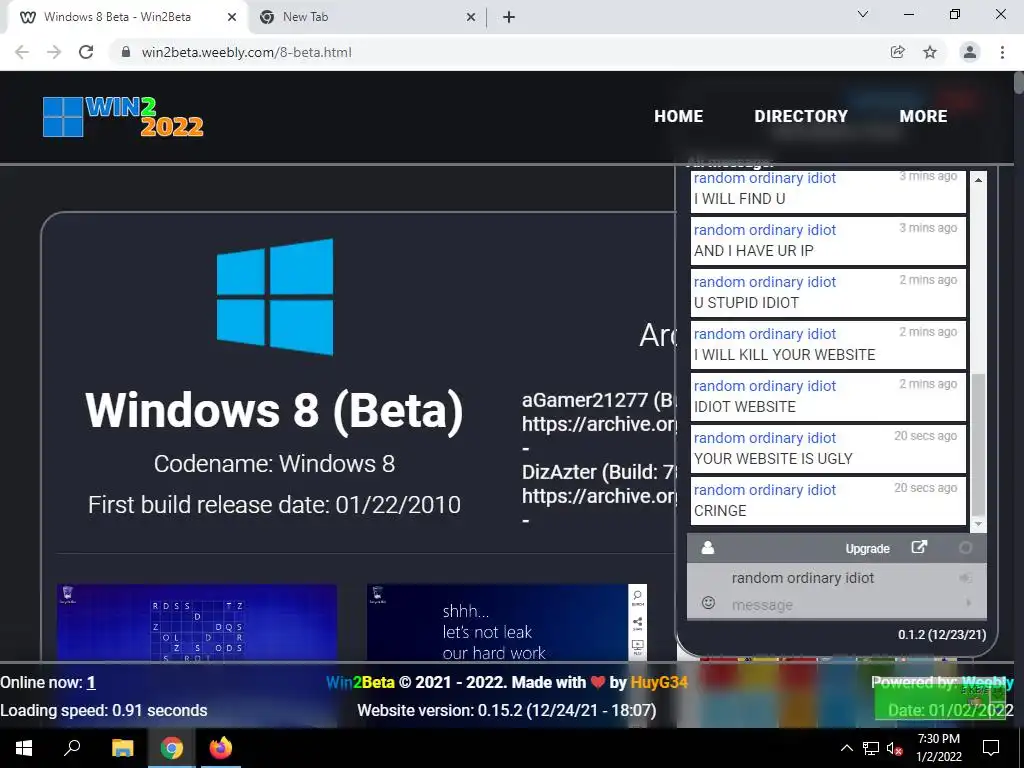Open a new tab with the plus button
The height and width of the screenshot is (768, 1024).
click(509, 18)
